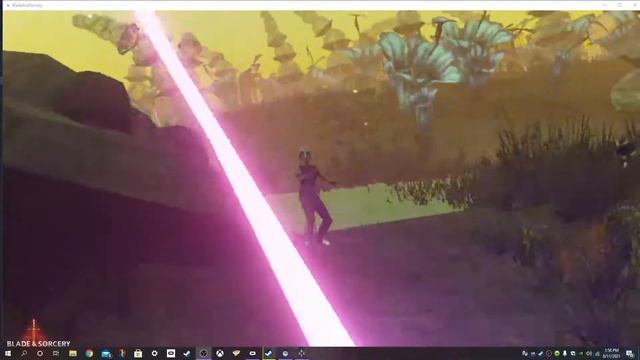Maximize the game window

point(620,5)
